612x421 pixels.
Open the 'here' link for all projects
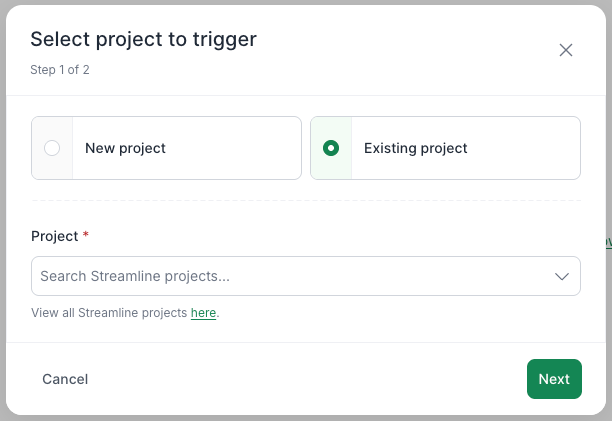click(203, 313)
